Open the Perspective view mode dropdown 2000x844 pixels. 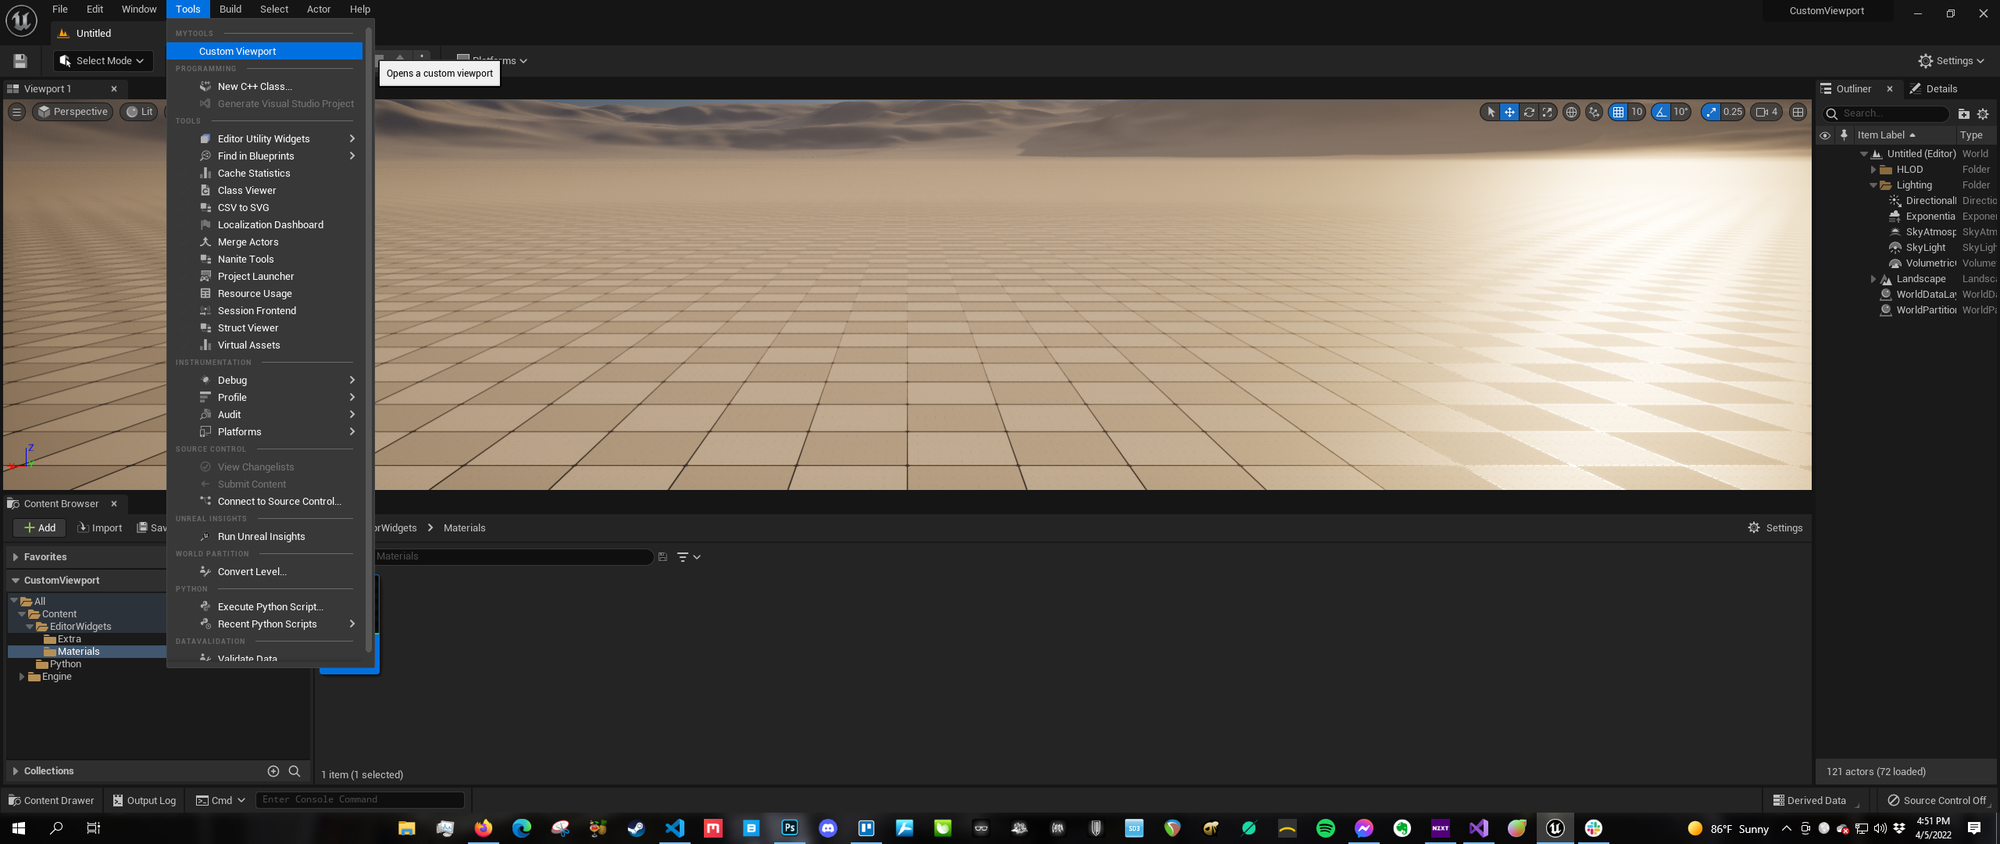pos(72,112)
